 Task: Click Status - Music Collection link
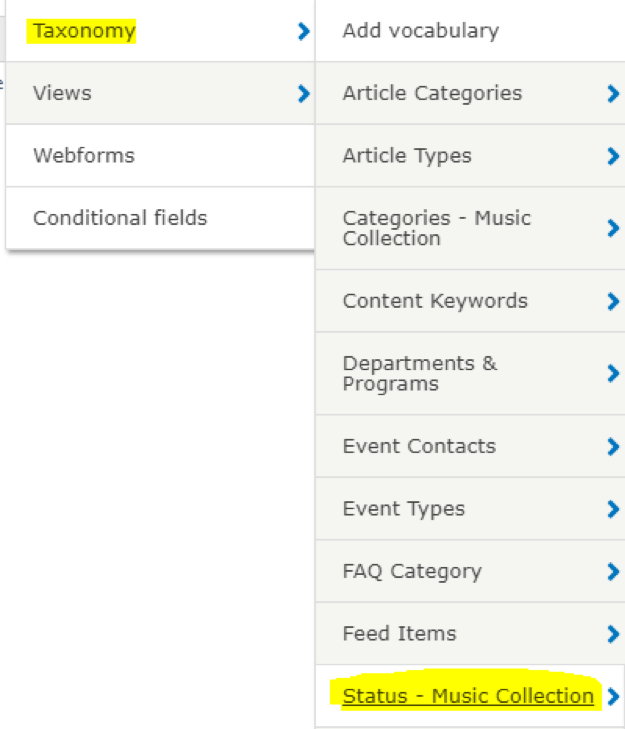(x=468, y=696)
